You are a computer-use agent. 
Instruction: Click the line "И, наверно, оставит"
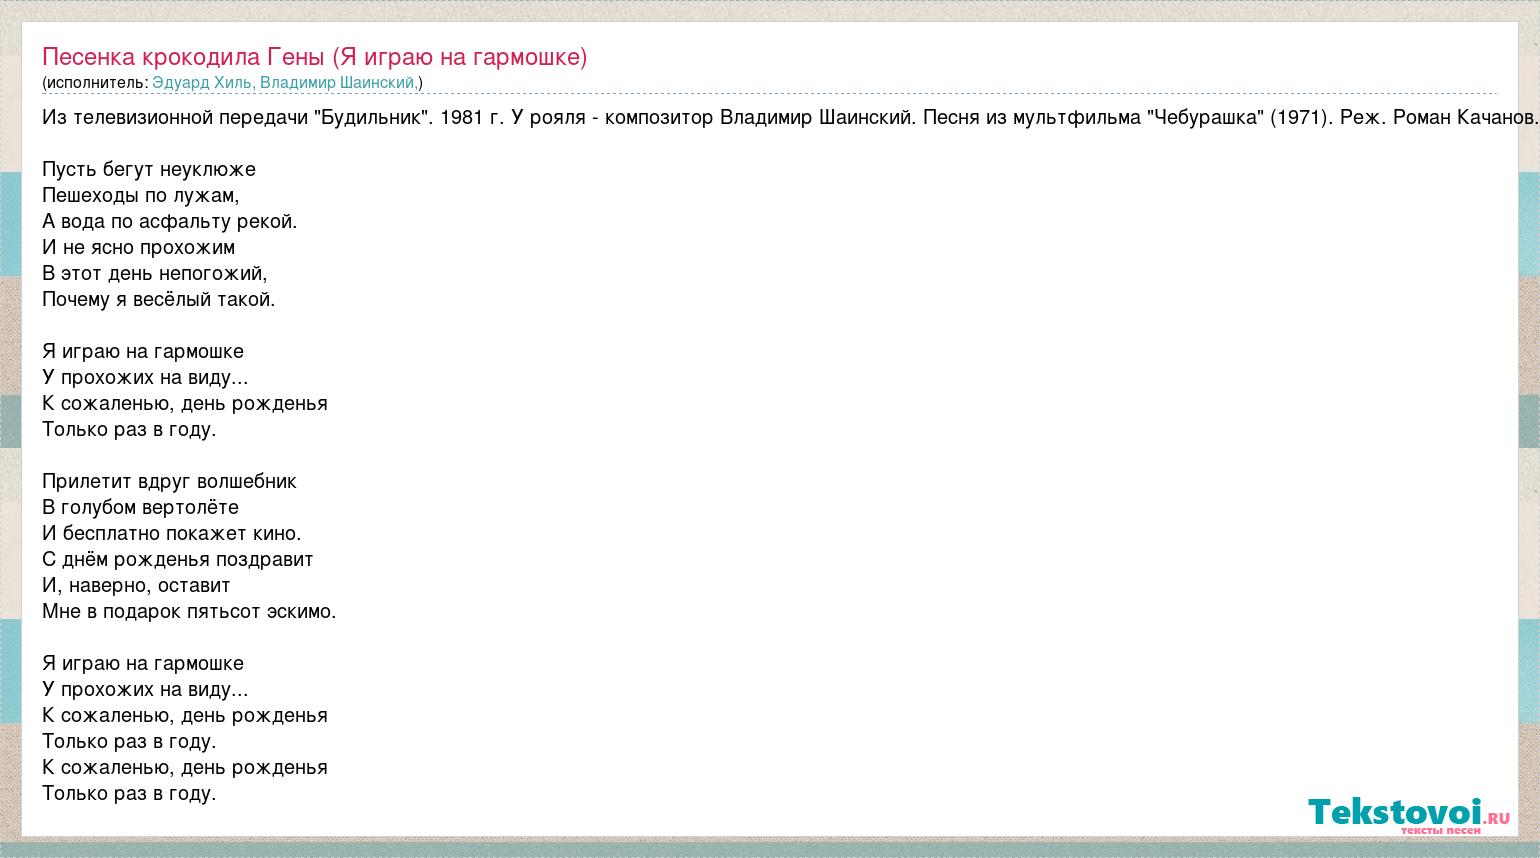pos(136,586)
